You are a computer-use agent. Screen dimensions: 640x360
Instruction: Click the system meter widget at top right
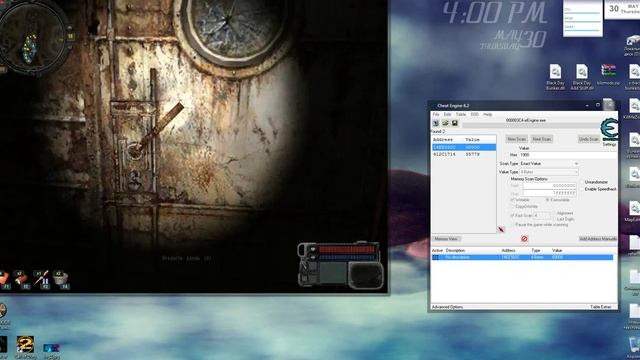[582, 18]
